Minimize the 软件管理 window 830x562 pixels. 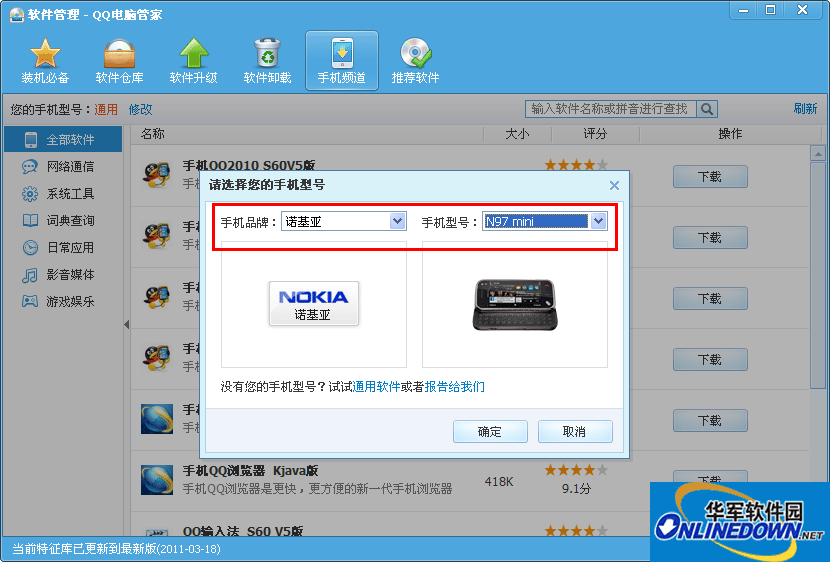[x=744, y=10]
